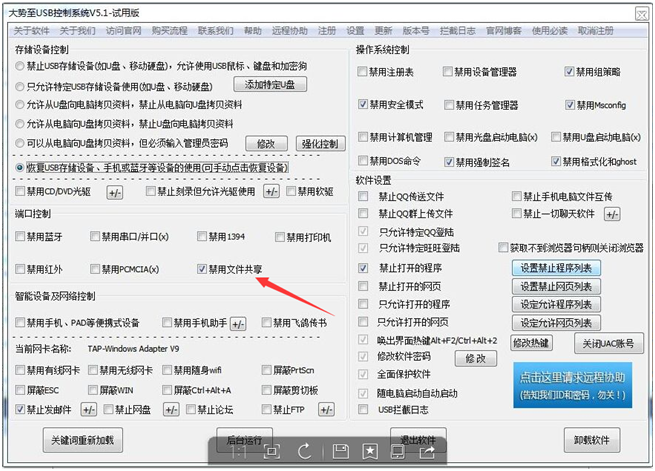The image size is (655, 471).
Task: Toggle the 禁用注册表 checkbox
Action: pos(362,71)
